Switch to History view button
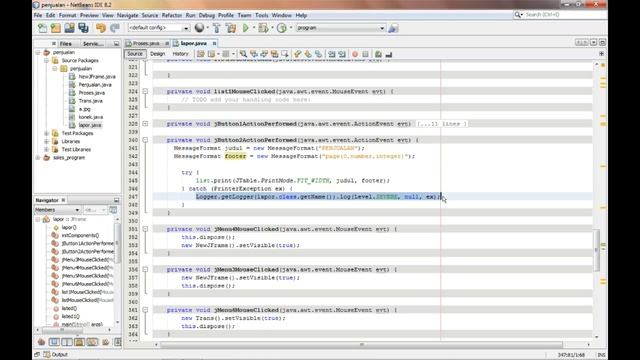Screen dimensions: 640x360 tap(180, 54)
